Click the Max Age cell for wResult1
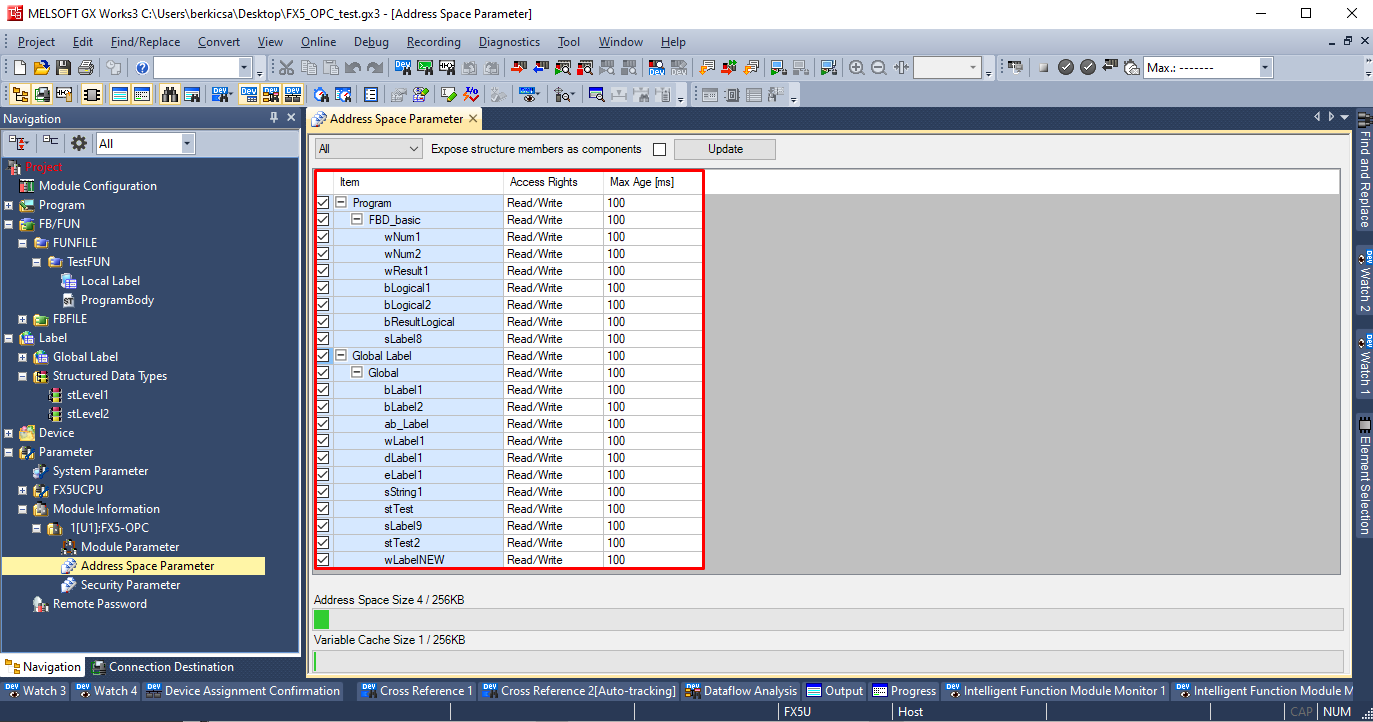This screenshot has height=722, width=1373. (654, 271)
